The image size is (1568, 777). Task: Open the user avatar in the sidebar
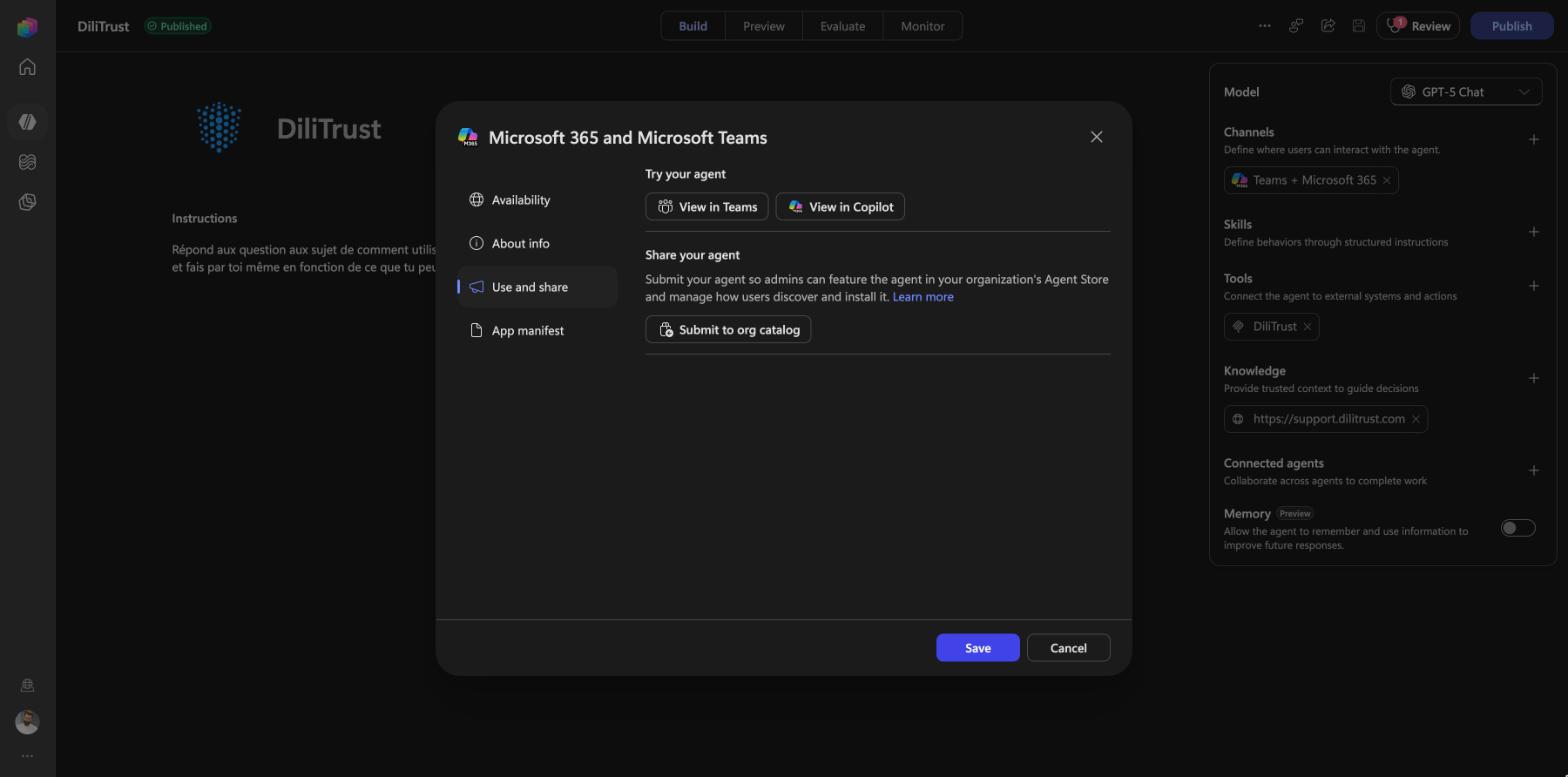pos(27,722)
